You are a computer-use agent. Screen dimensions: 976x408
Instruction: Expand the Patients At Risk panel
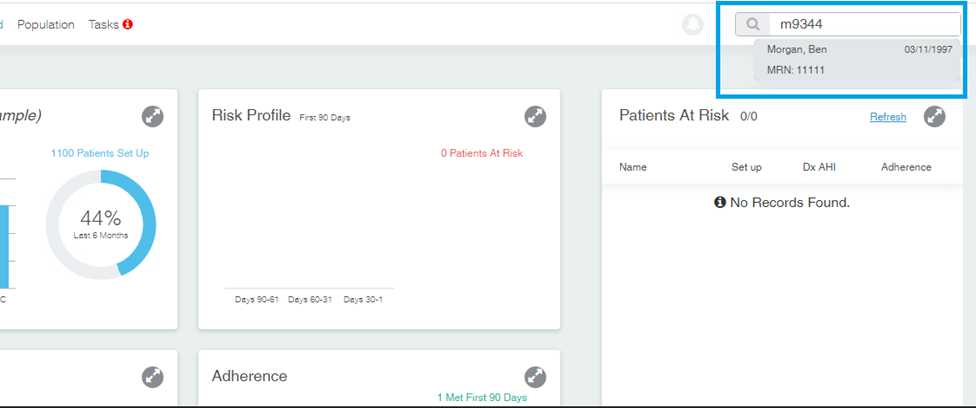934,116
